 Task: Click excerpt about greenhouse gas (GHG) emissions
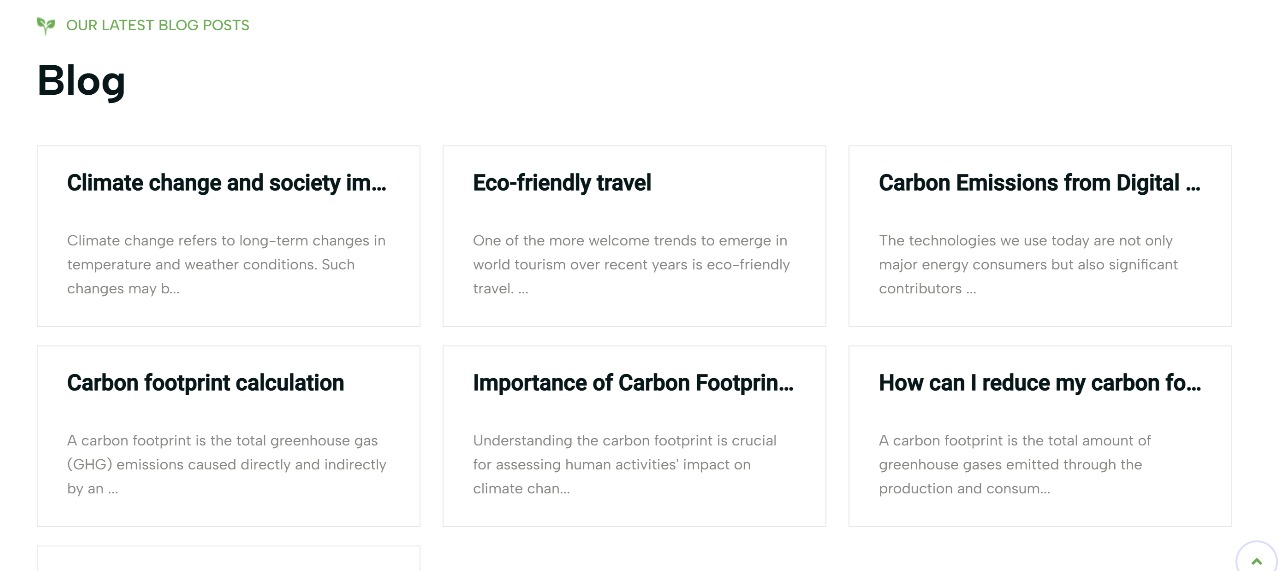point(227,464)
